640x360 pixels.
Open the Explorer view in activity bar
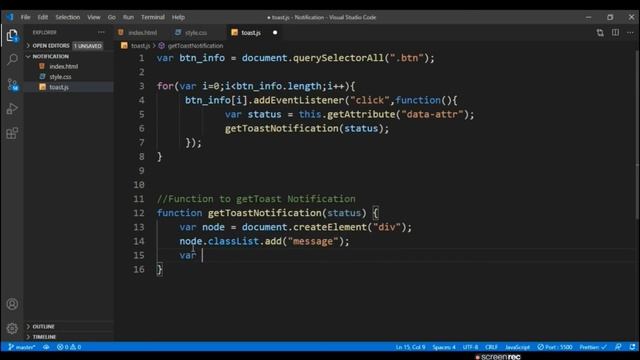12,36
